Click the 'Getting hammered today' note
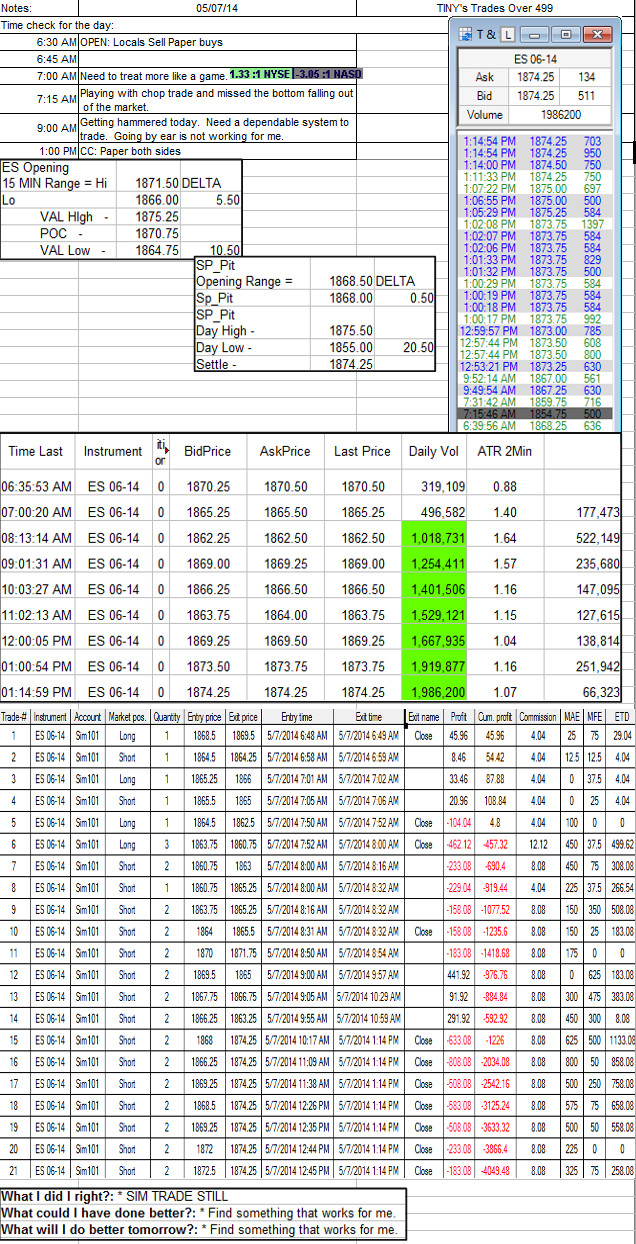This screenshot has height=1244, width=636. (x=217, y=129)
